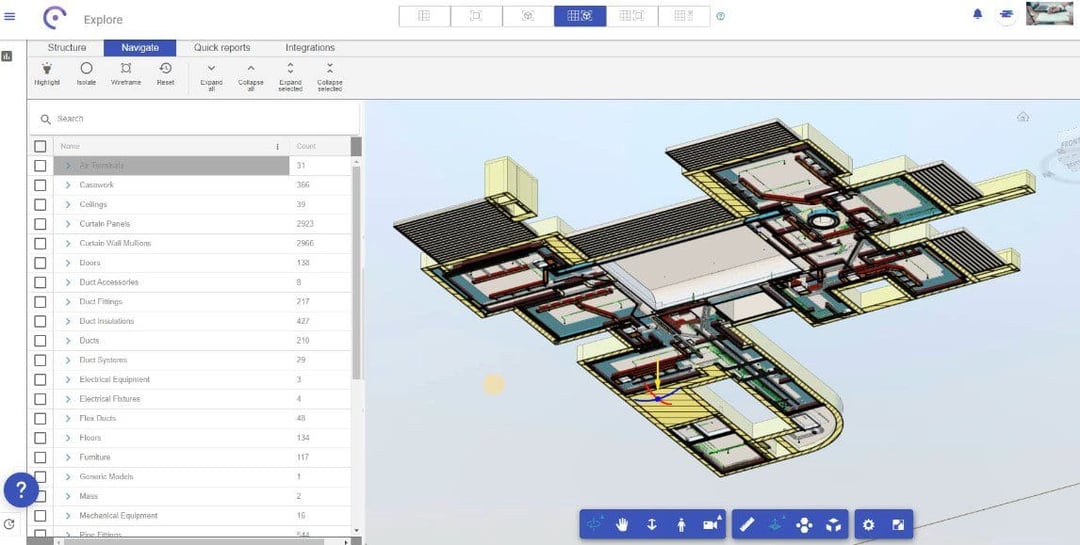Screen dimensions: 1080x545
Task: Select the Orbit tool in viewer toolbar
Action: click(594, 525)
